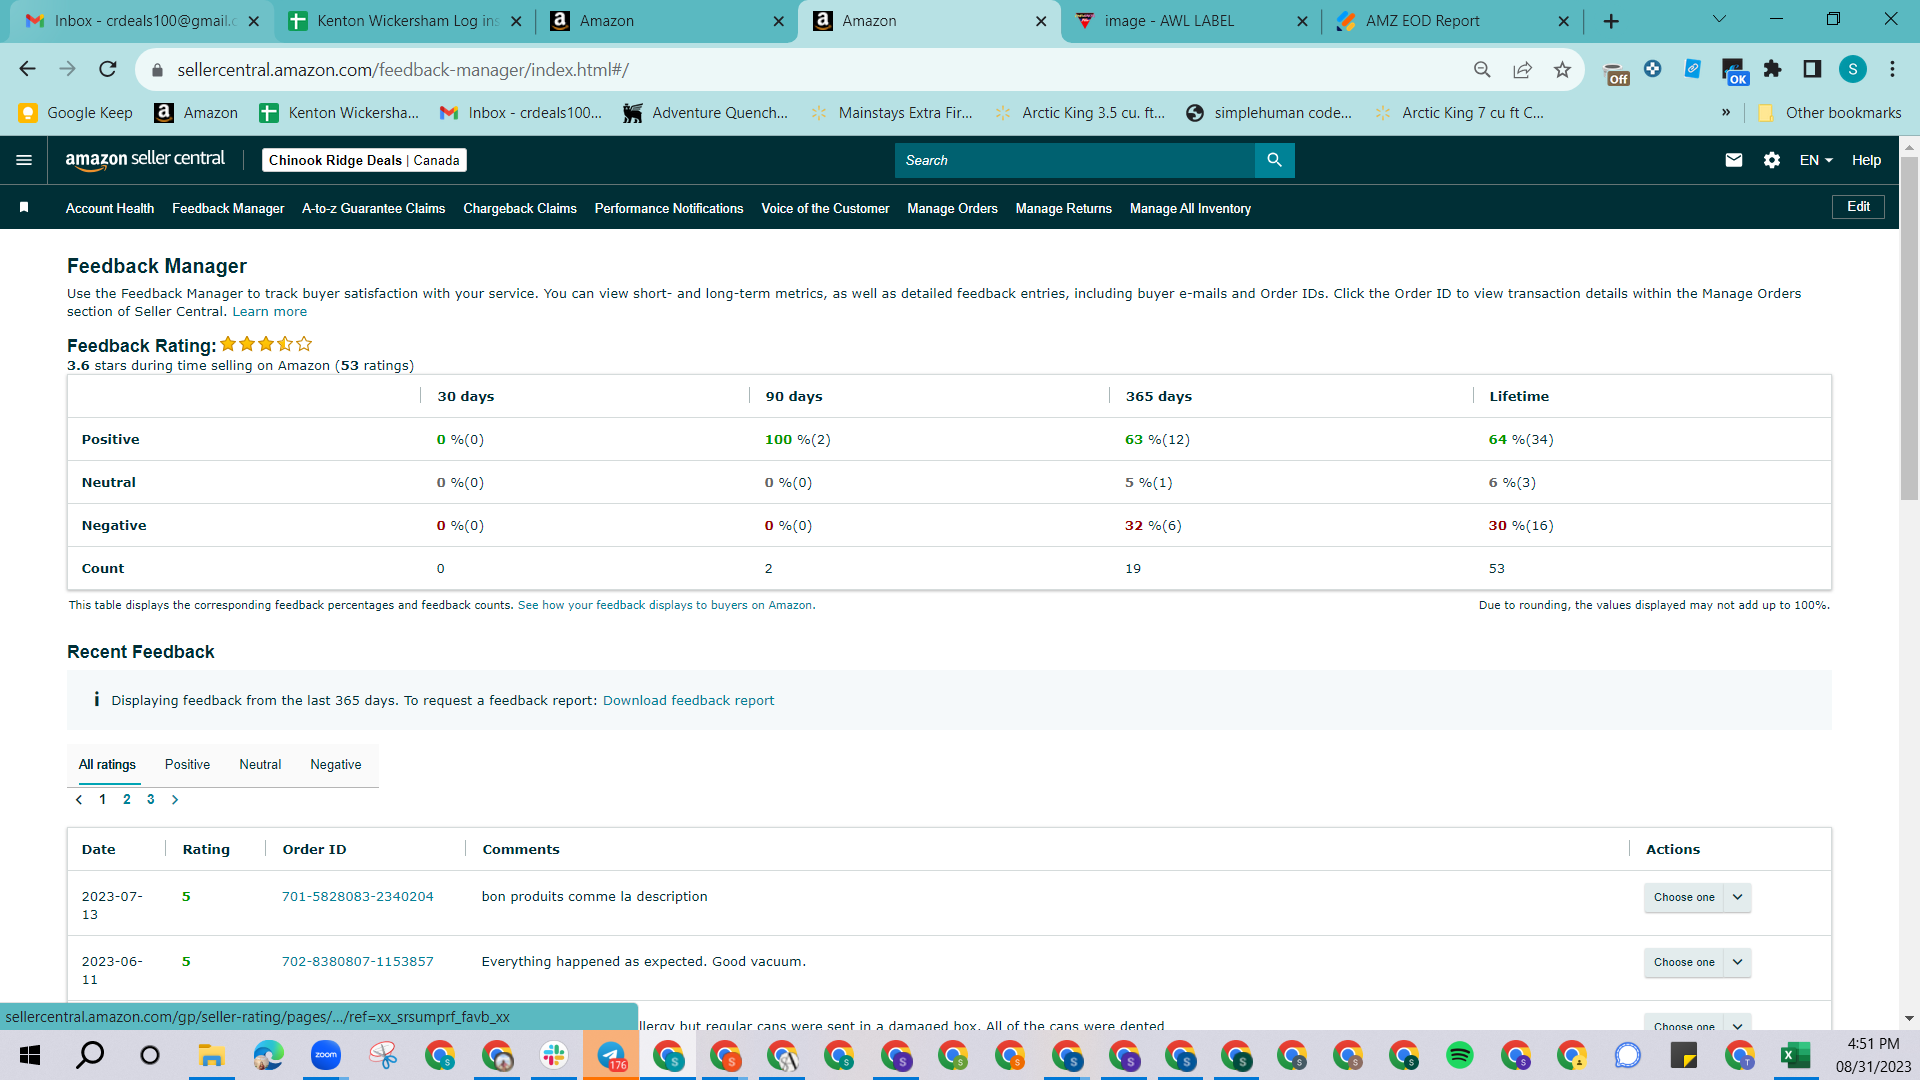This screenshot has width=1920, height=1080.
Task: Go to next feedback page arrow
Action: click(175, 800)
